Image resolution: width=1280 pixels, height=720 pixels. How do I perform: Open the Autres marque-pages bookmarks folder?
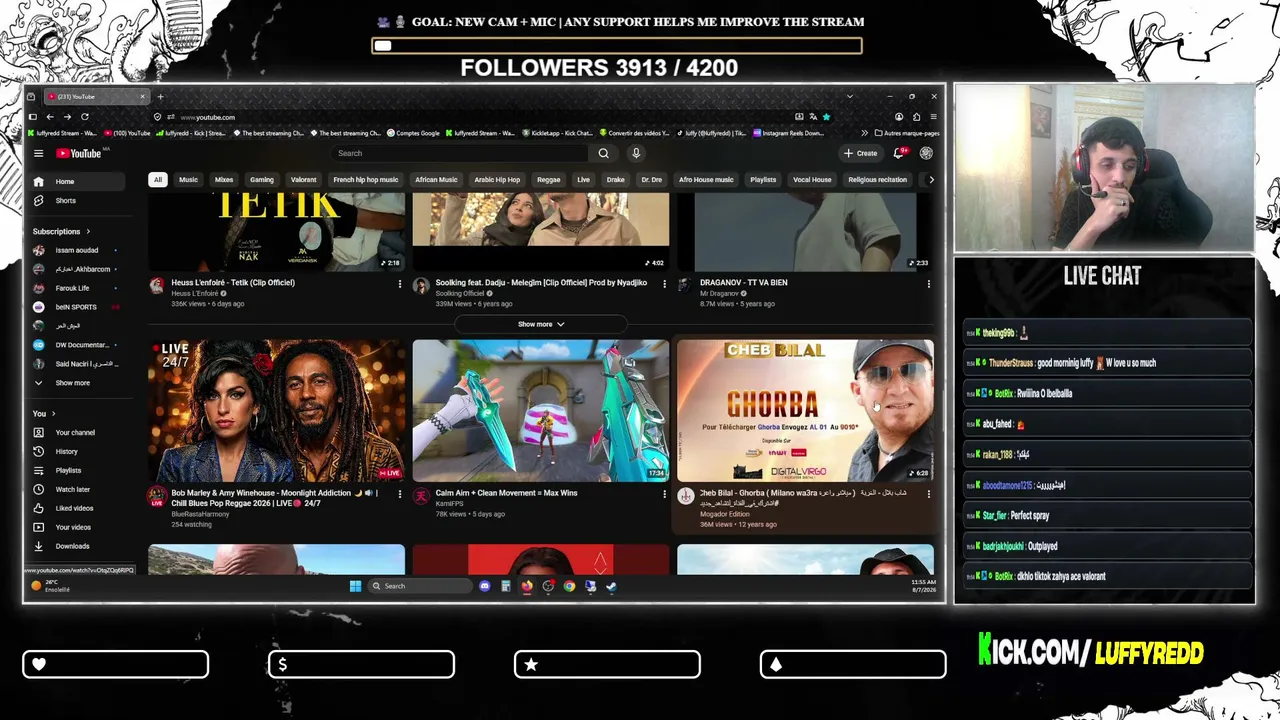pyautogui.click(x=907, y=133)
